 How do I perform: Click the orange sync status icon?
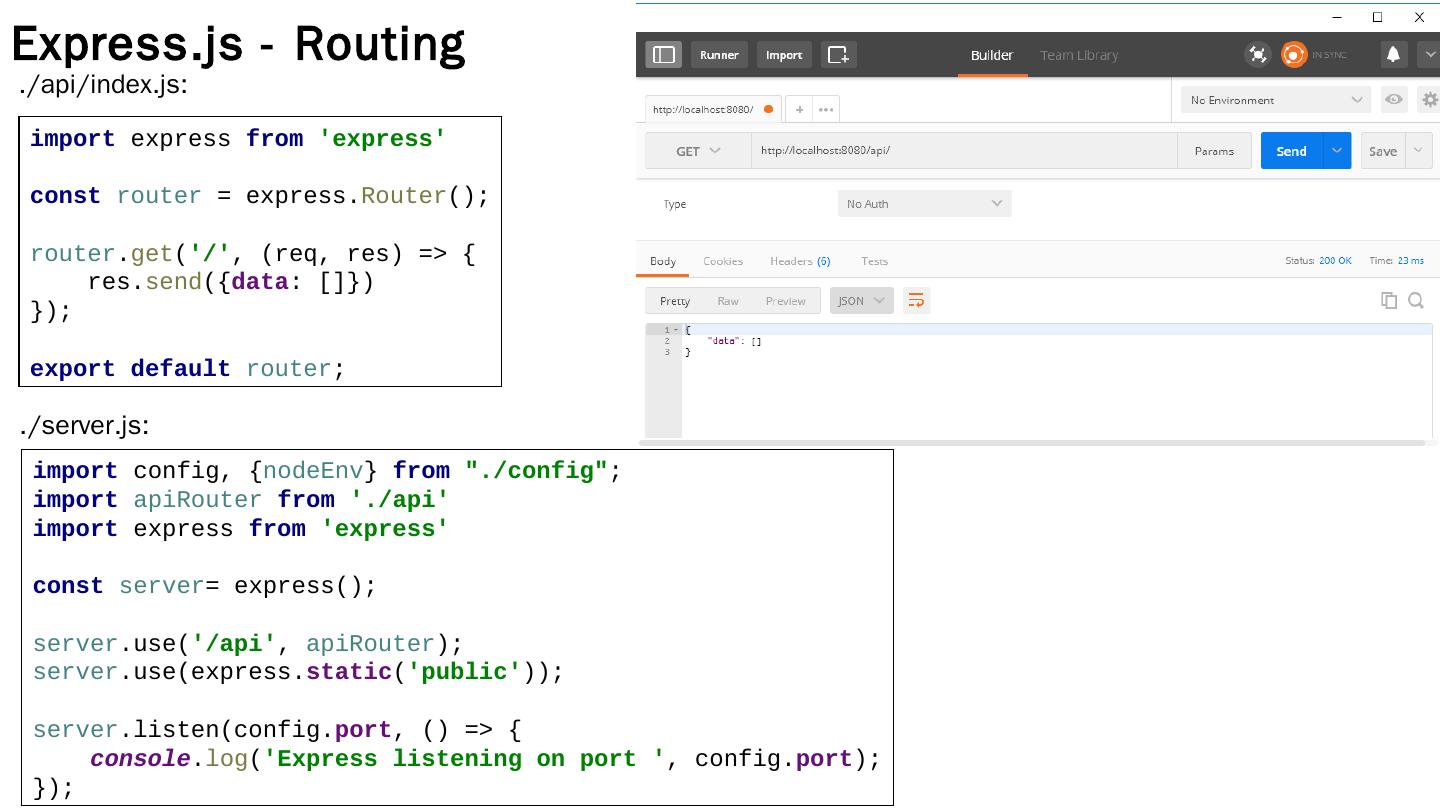[x=1294, y=55]
